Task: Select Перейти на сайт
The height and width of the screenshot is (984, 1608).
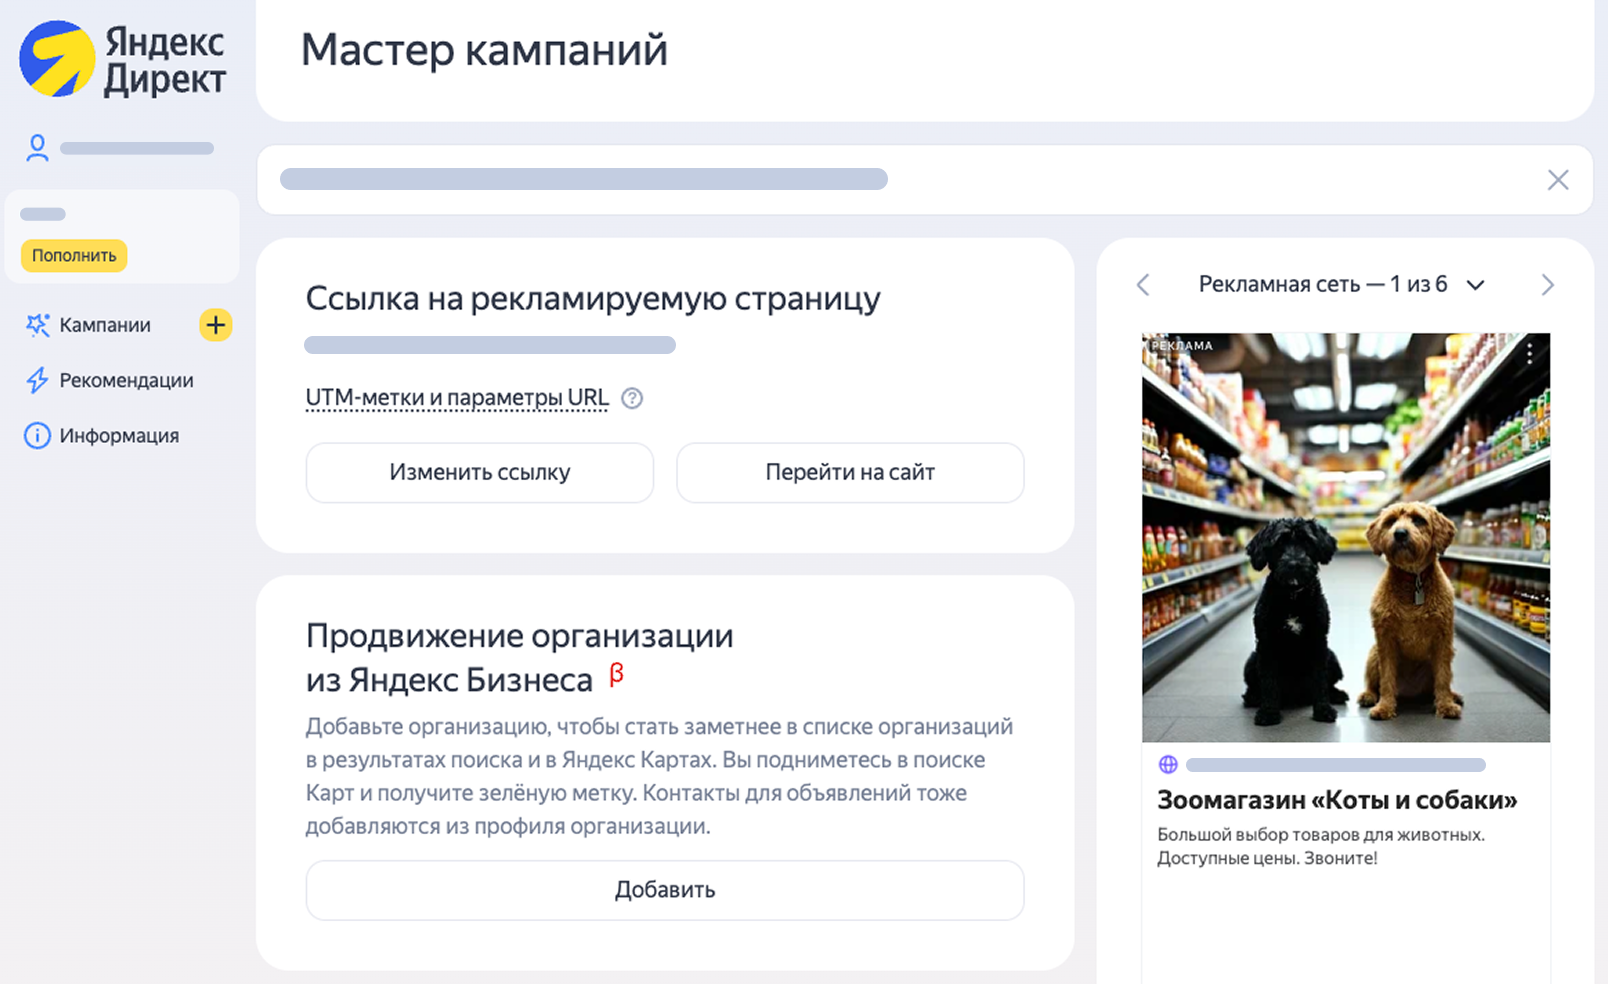Action: click(x=849, y=472)
